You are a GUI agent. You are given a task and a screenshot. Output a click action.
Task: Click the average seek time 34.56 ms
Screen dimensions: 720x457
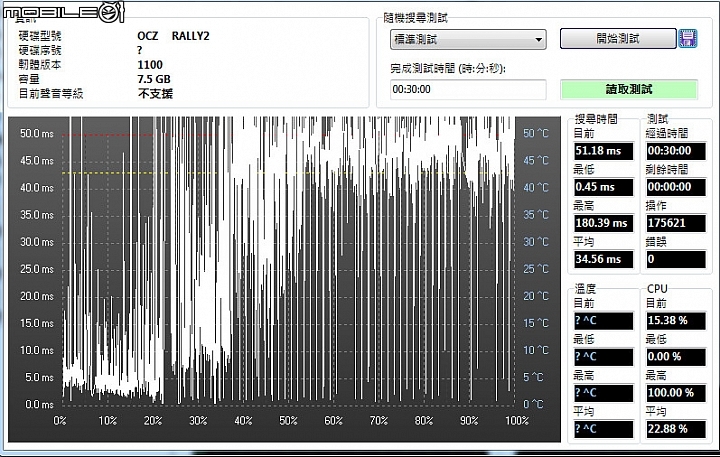603,259
